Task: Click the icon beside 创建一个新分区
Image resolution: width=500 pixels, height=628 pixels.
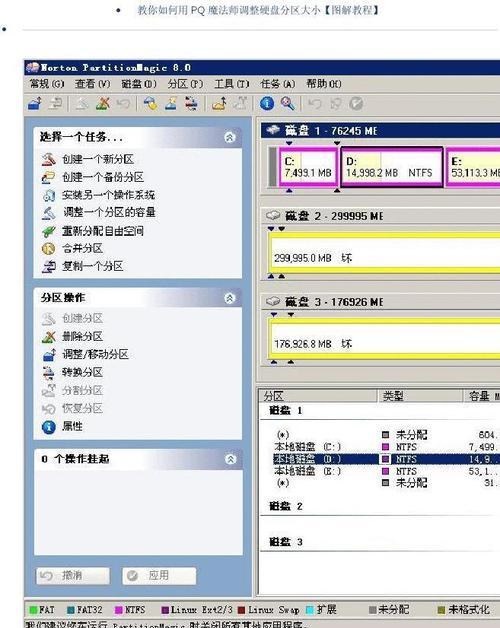Action: [49, 159]
